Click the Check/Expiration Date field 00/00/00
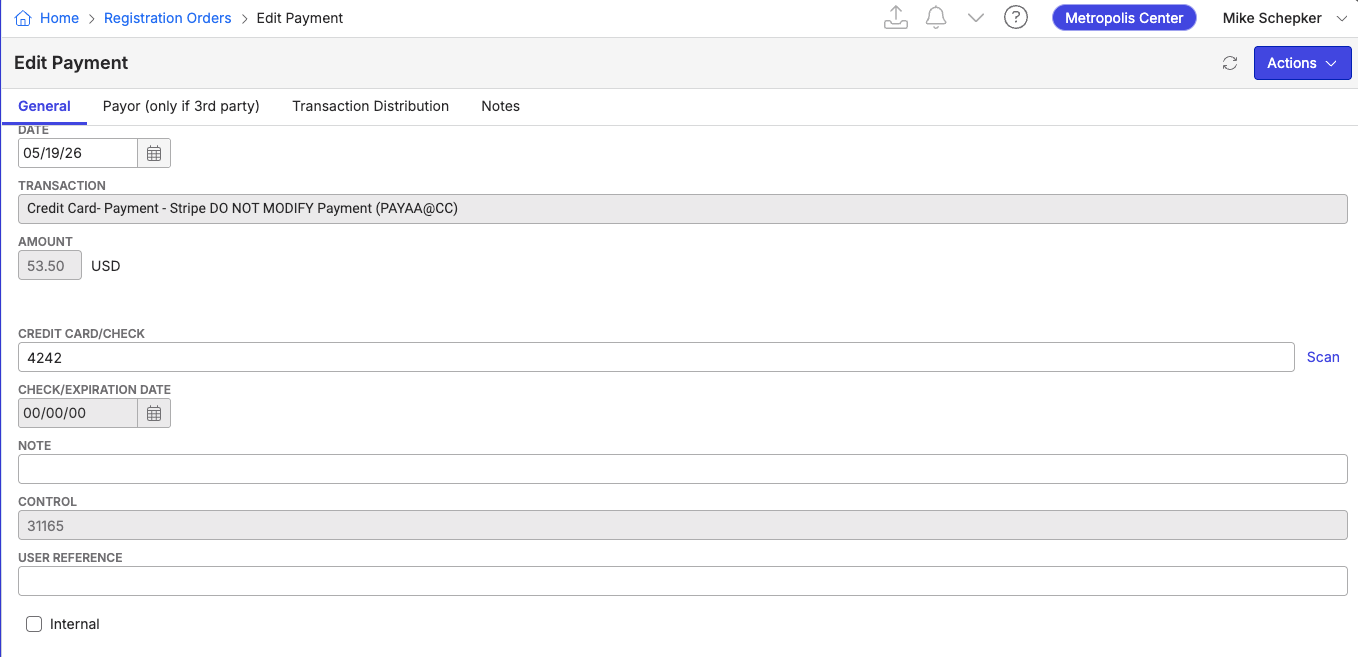1358x657 pixels. [78, 413]
